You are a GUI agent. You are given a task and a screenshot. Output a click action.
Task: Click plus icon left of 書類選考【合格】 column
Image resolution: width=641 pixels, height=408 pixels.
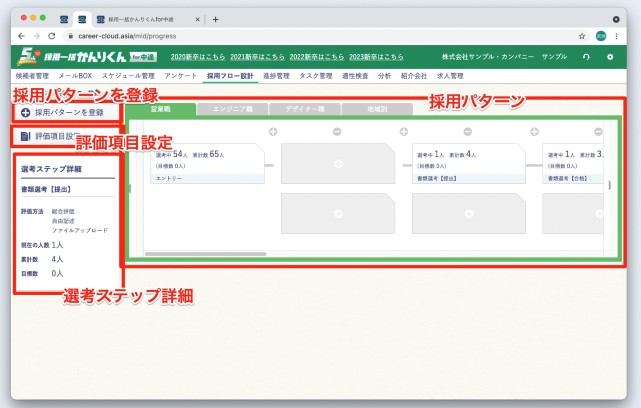[534, 132]
